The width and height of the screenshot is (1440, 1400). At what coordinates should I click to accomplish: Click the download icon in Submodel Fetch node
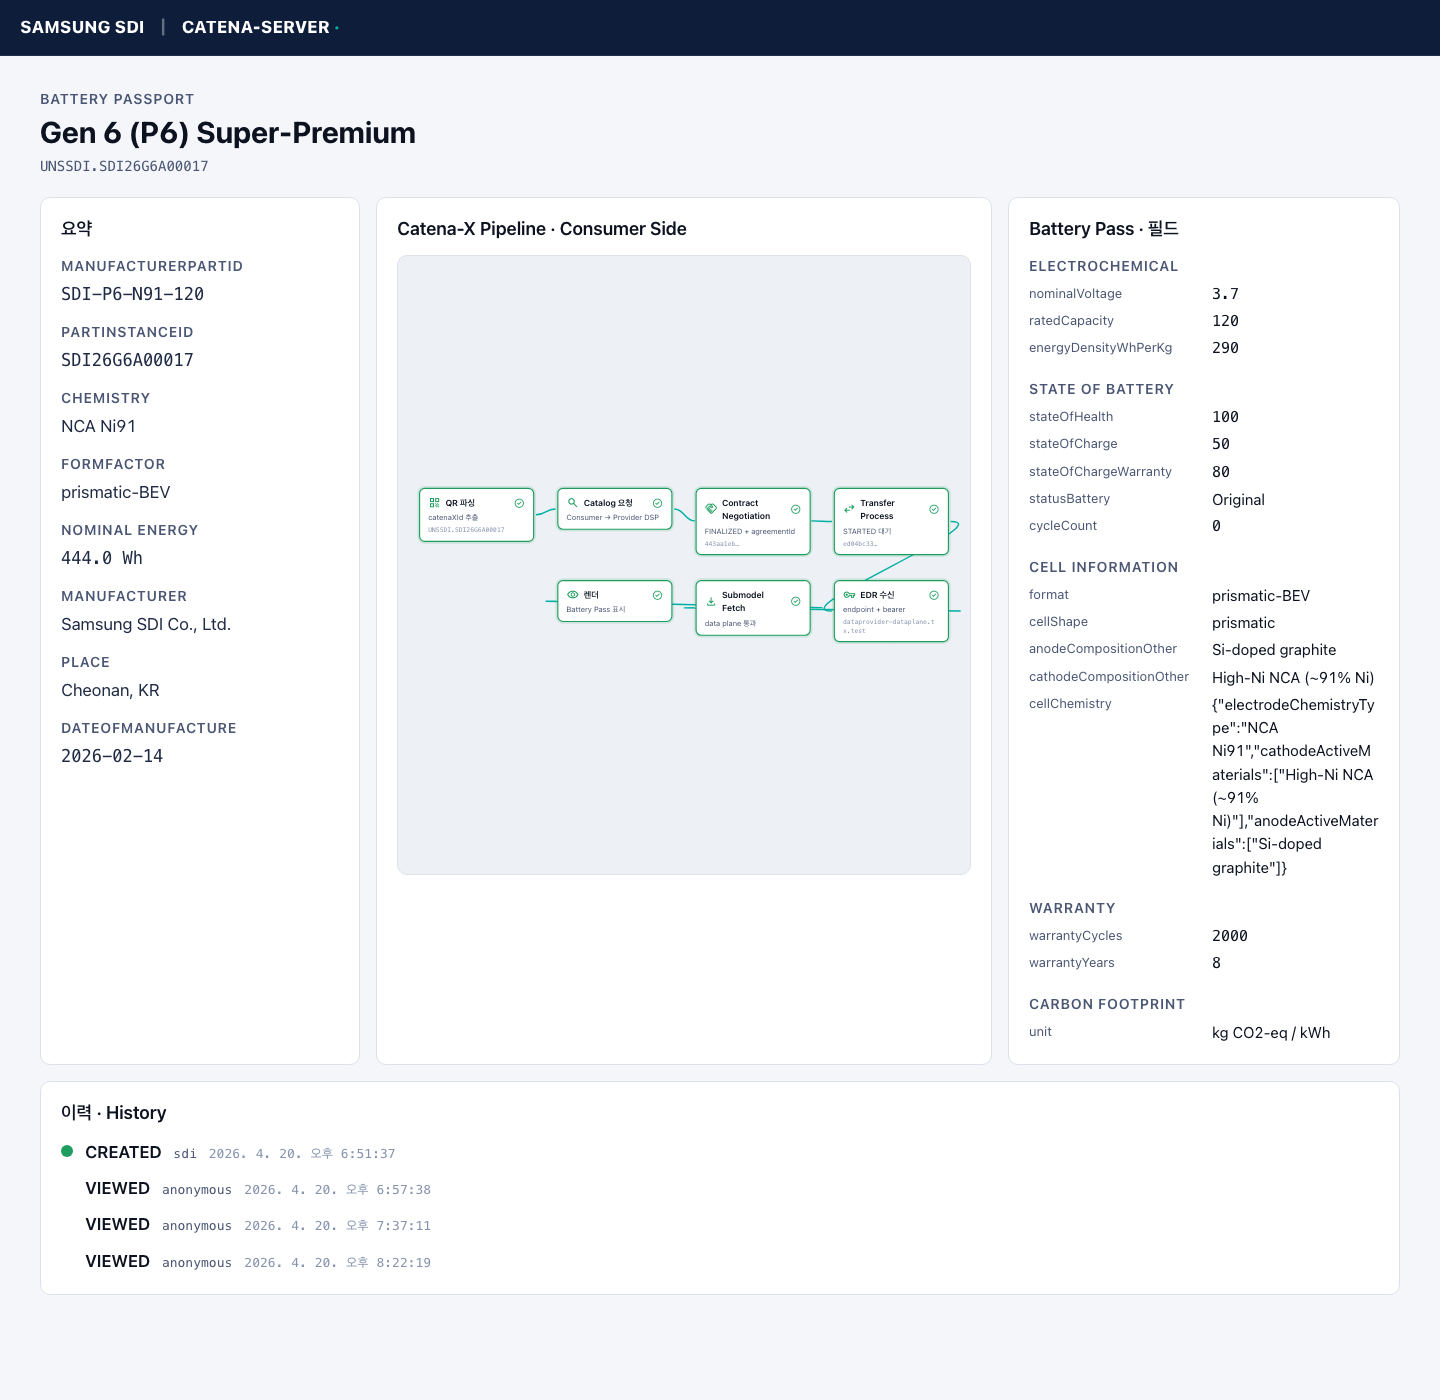pyautogui.click(x=711, y=602)
